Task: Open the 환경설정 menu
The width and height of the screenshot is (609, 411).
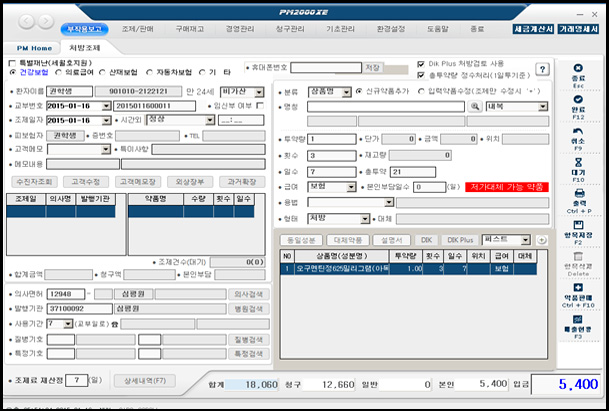Action: click(391, 29)
